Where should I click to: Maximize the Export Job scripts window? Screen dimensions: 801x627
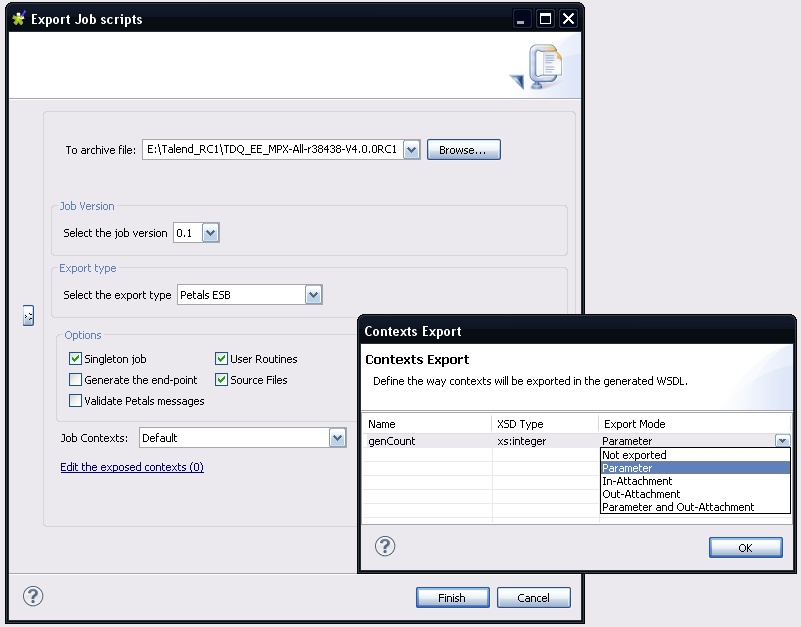click(545, 19)
